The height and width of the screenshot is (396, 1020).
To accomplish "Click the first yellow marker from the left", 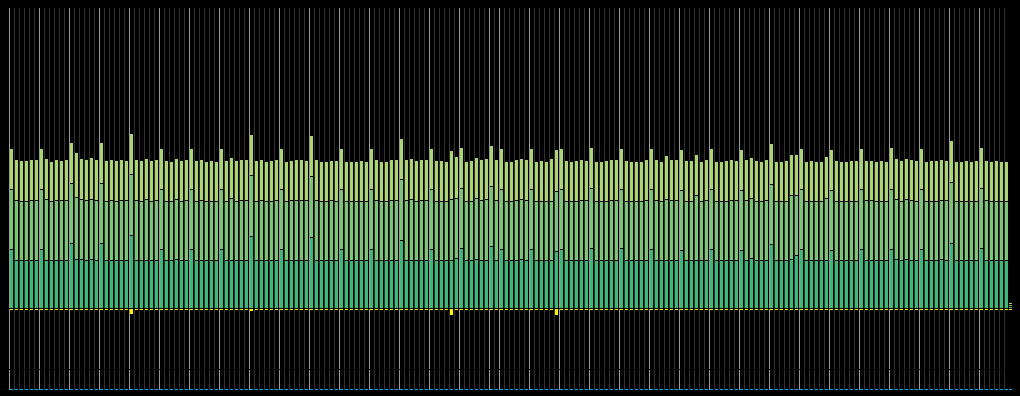I will click(131, 311).
